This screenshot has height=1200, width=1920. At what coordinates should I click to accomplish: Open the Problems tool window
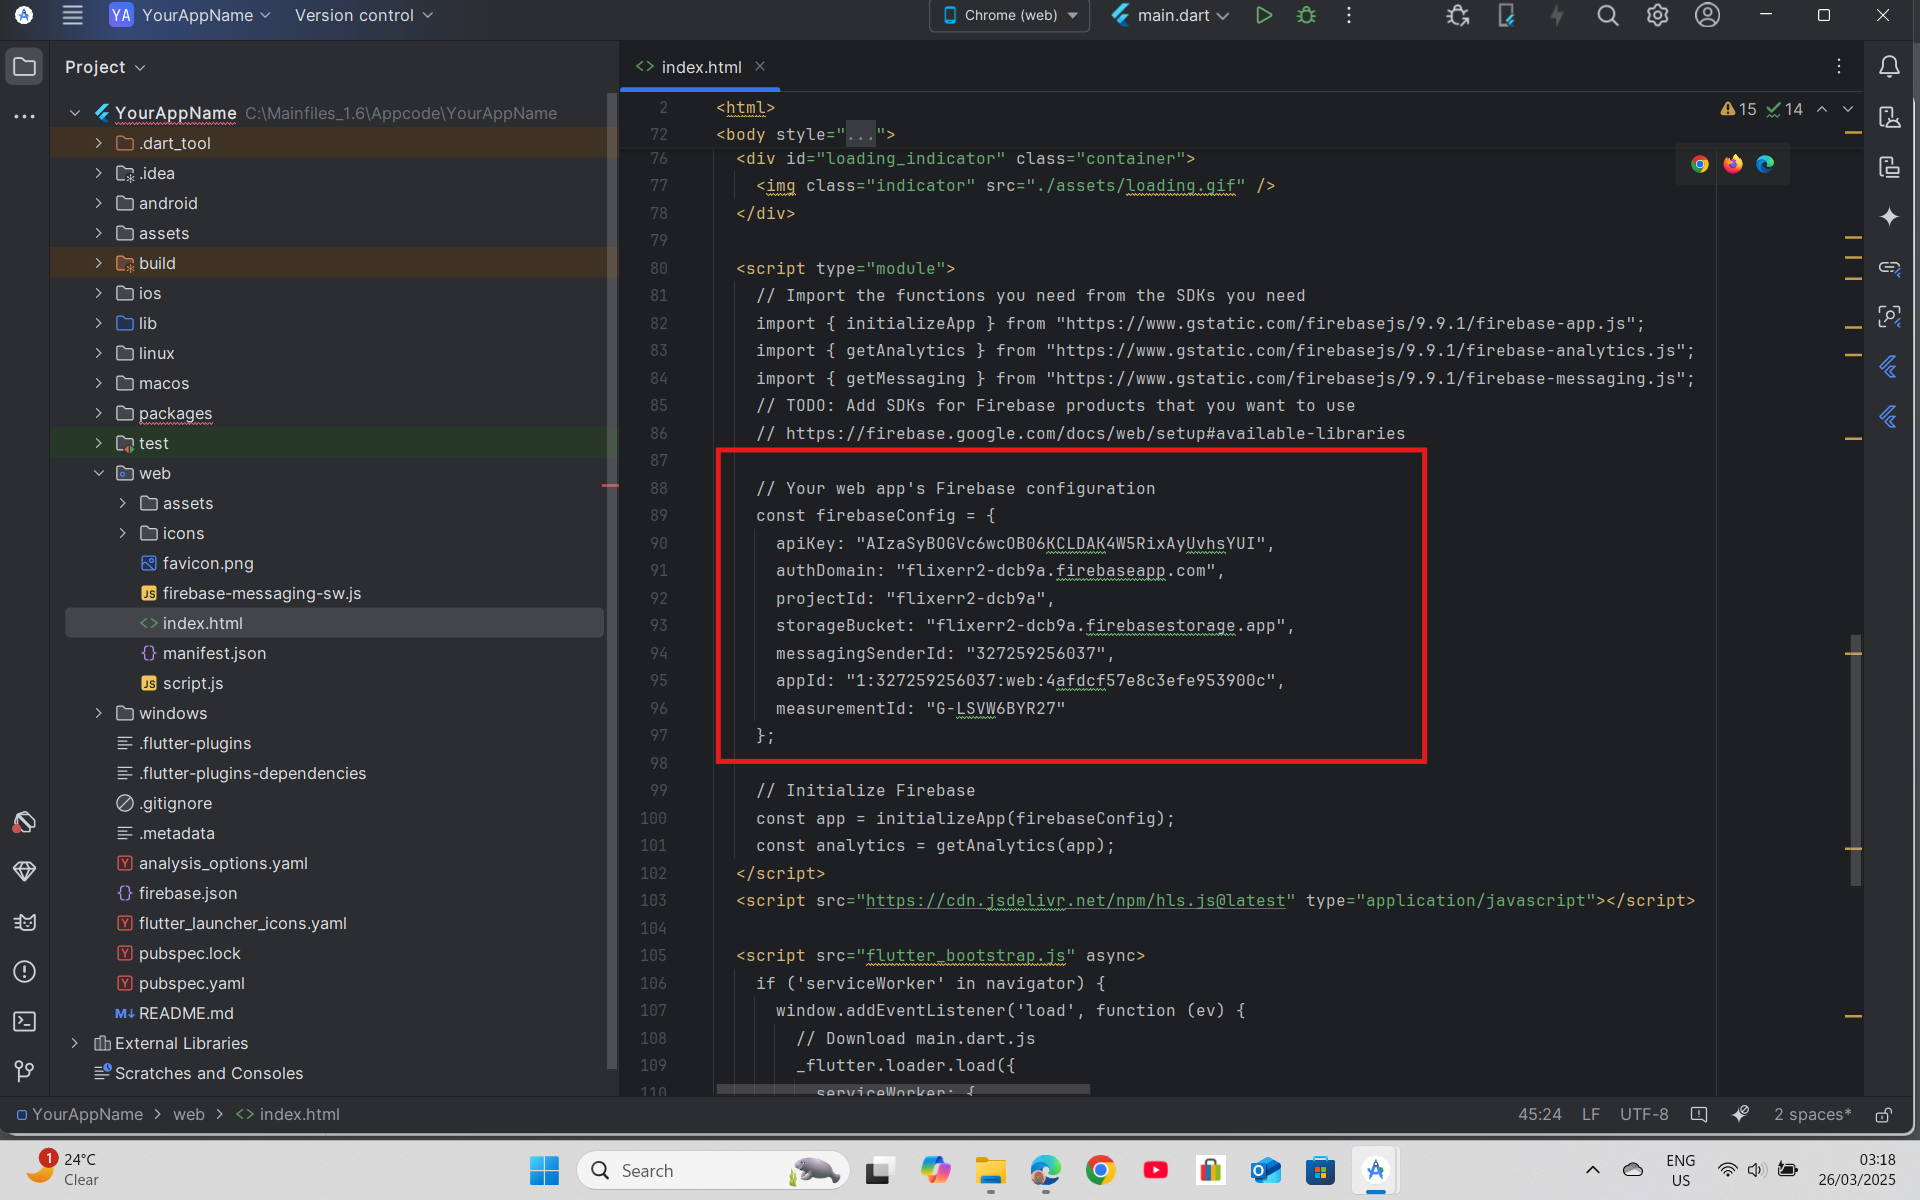[24, 971]
